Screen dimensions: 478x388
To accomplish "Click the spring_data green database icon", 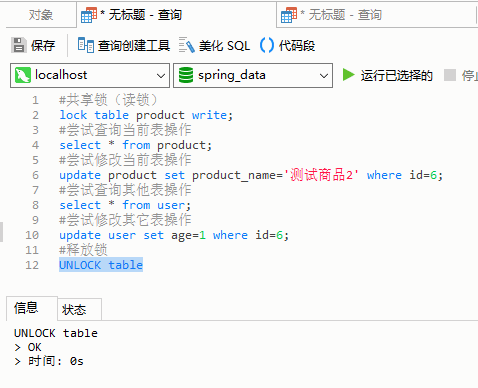I will tap(186, 75).
